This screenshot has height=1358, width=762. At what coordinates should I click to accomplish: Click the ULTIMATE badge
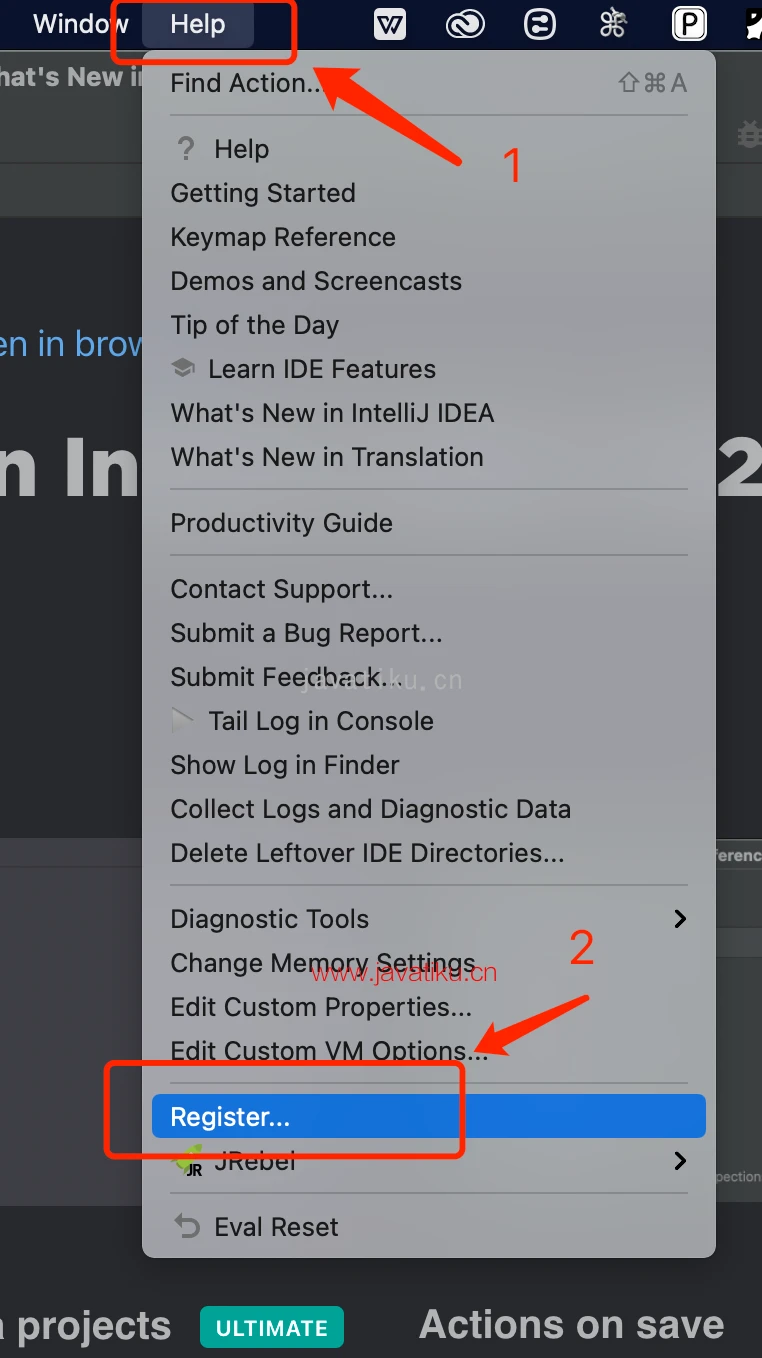pyautogui.click(x=271, y=1327)
